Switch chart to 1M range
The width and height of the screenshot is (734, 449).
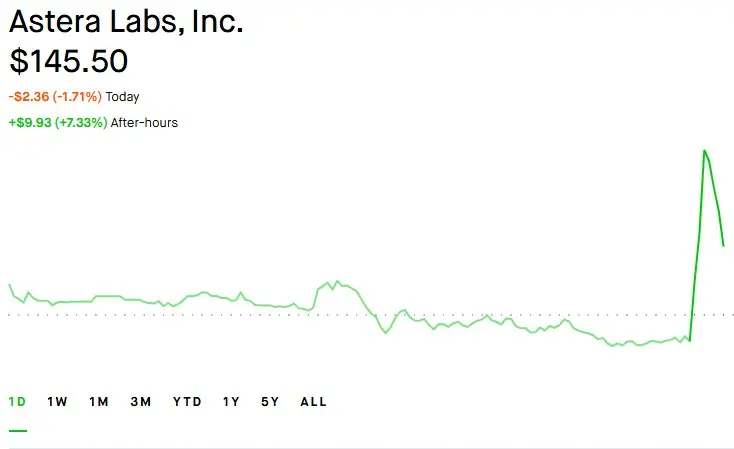click(99, 402)
